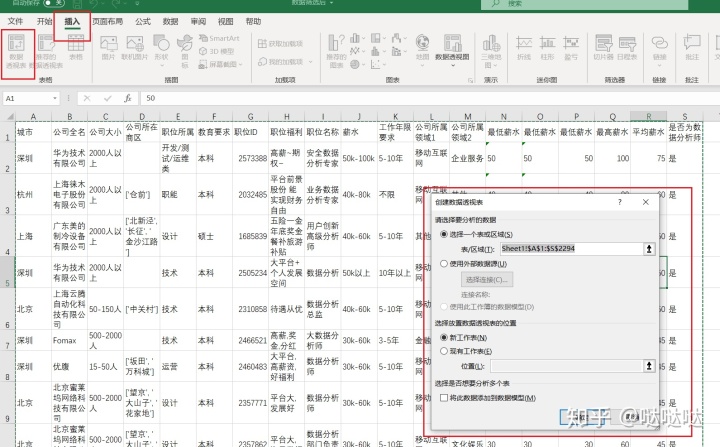This screenshot has height=447, width=720.
Task: Click the dialog Help question mark button
Action: click(620, 202)
